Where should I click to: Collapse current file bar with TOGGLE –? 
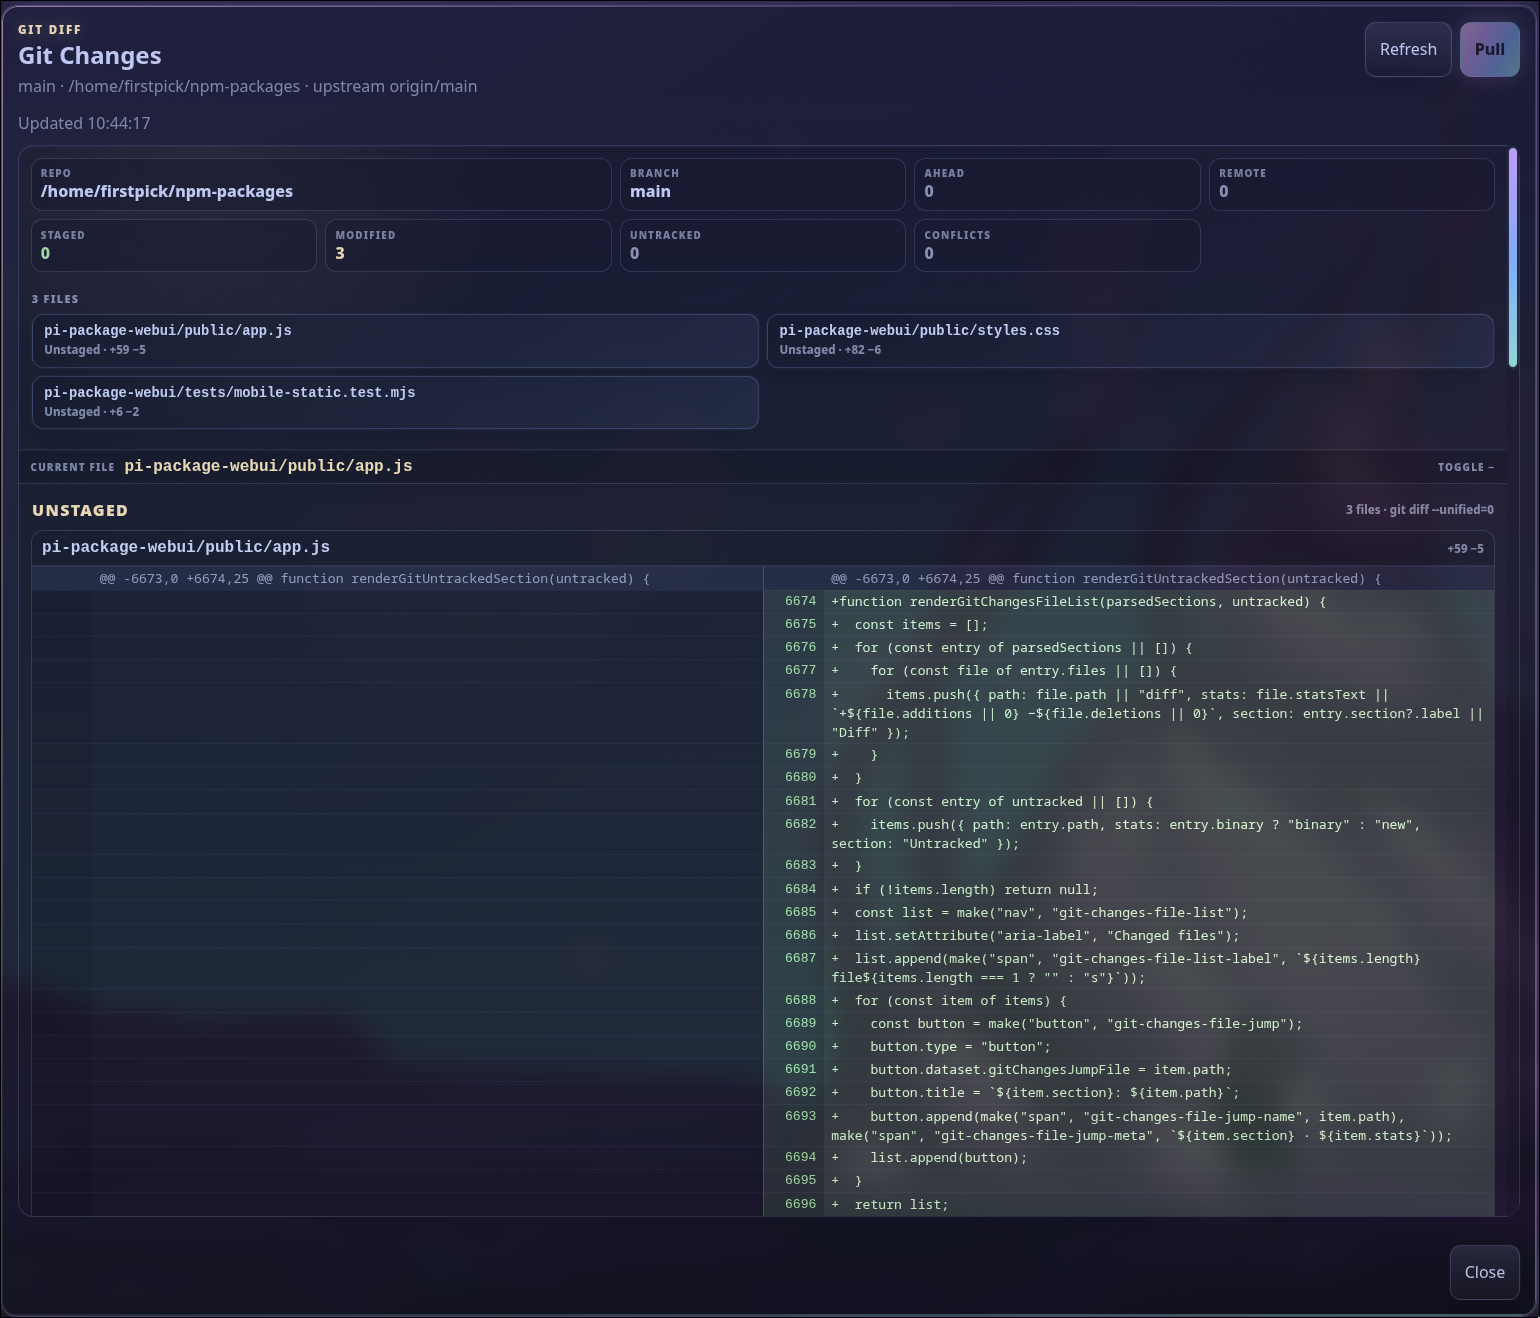[1465, 467]
